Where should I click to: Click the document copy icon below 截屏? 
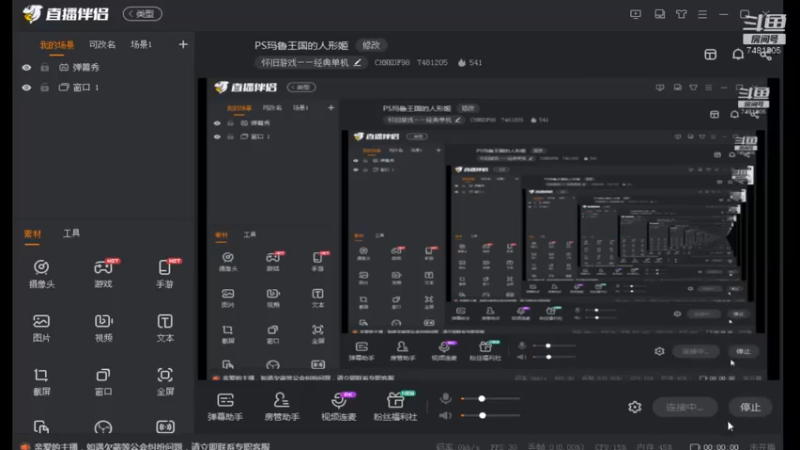[x=41, y=427]
